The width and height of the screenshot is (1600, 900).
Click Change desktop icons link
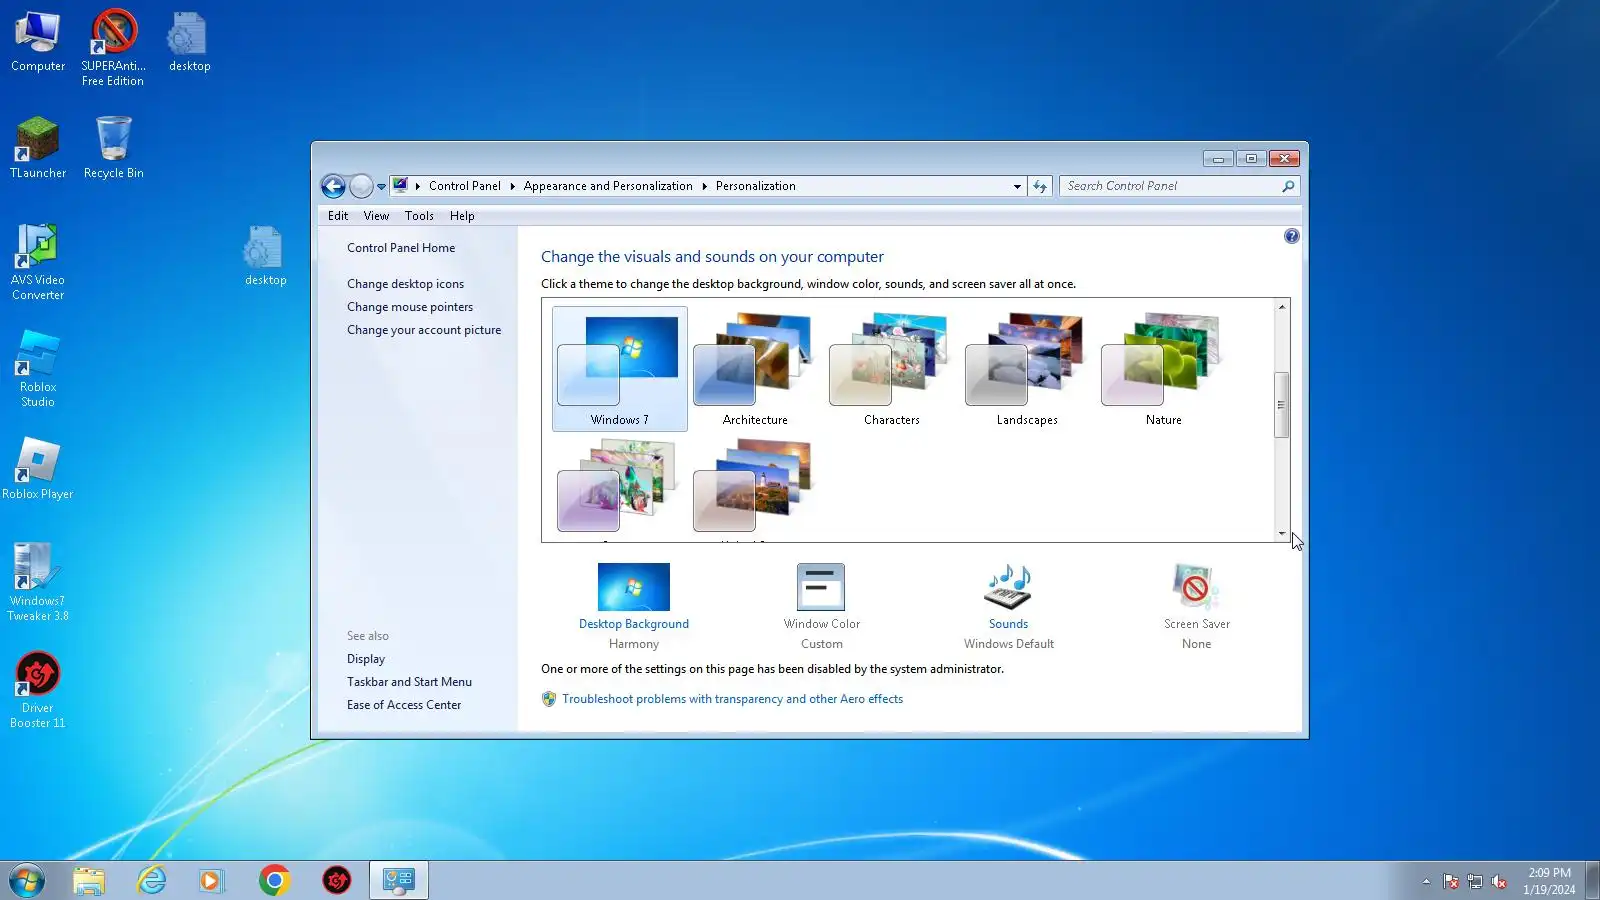click(405, 284)
